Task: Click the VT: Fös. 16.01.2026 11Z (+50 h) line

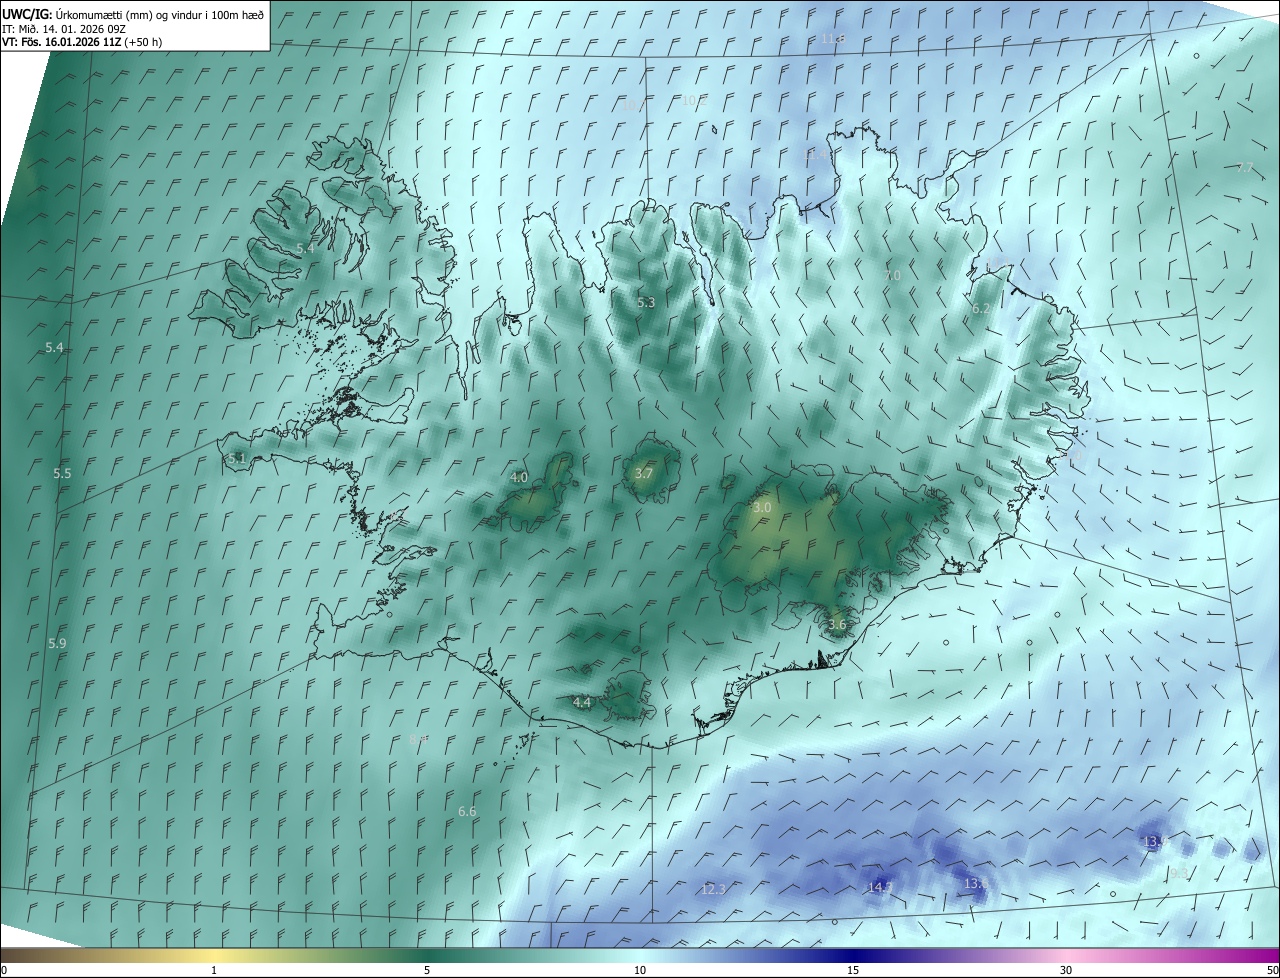Action: point(81,42)
